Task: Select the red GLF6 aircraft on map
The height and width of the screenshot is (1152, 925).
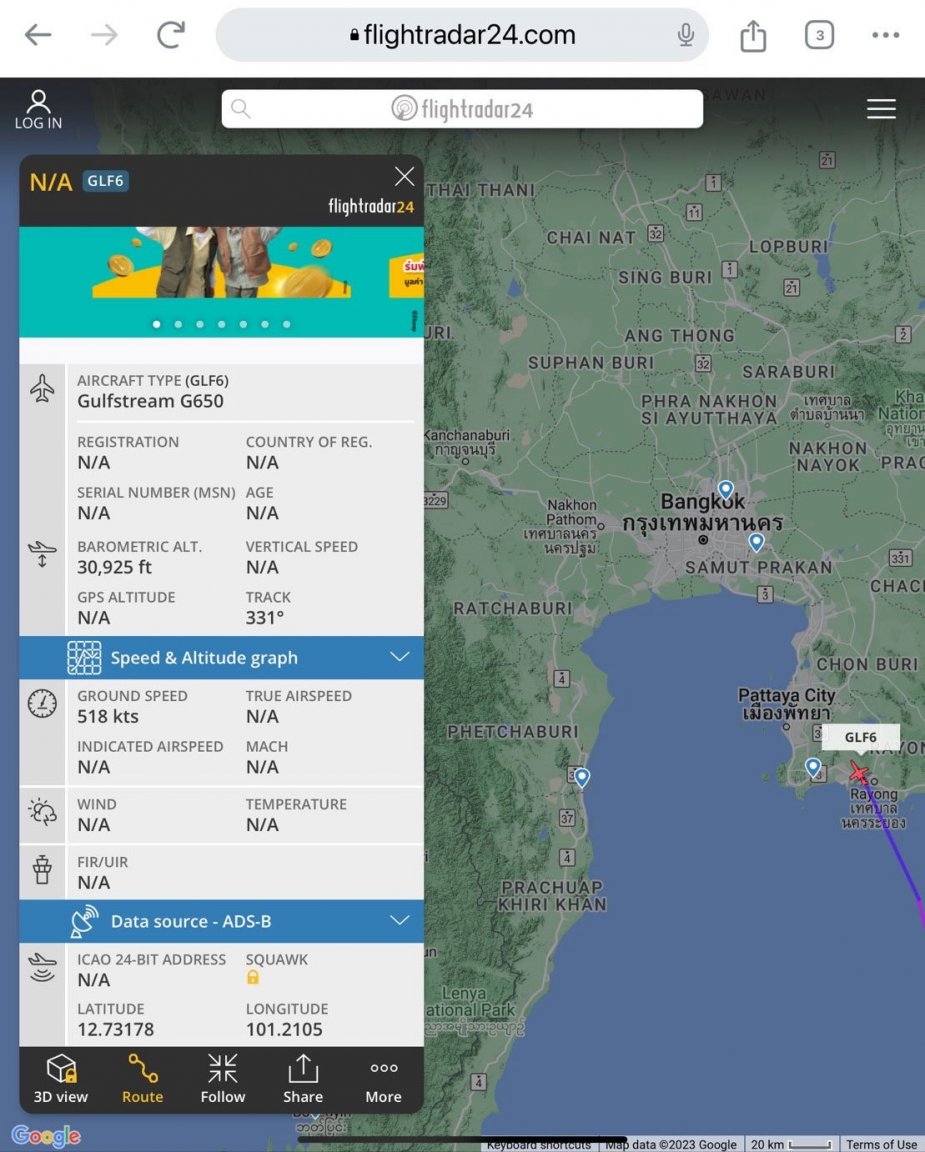Action: tap(859, 772)
